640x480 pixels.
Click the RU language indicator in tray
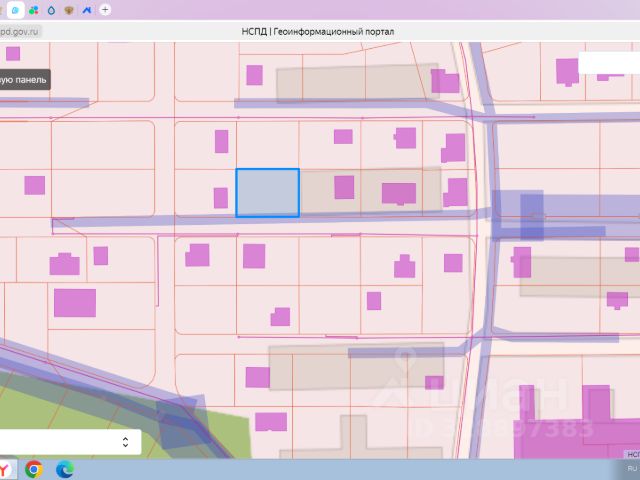[x=632, y=469]
